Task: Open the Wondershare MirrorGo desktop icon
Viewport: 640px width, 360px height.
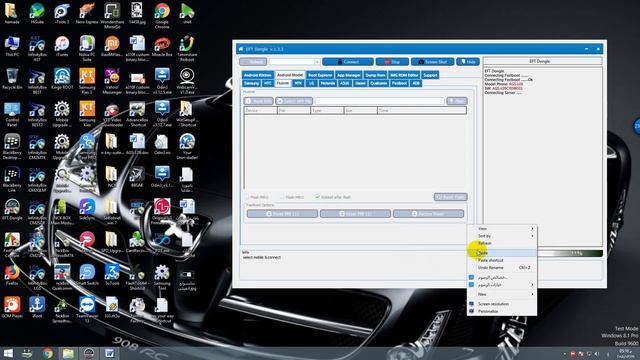Action: point(112,16)
